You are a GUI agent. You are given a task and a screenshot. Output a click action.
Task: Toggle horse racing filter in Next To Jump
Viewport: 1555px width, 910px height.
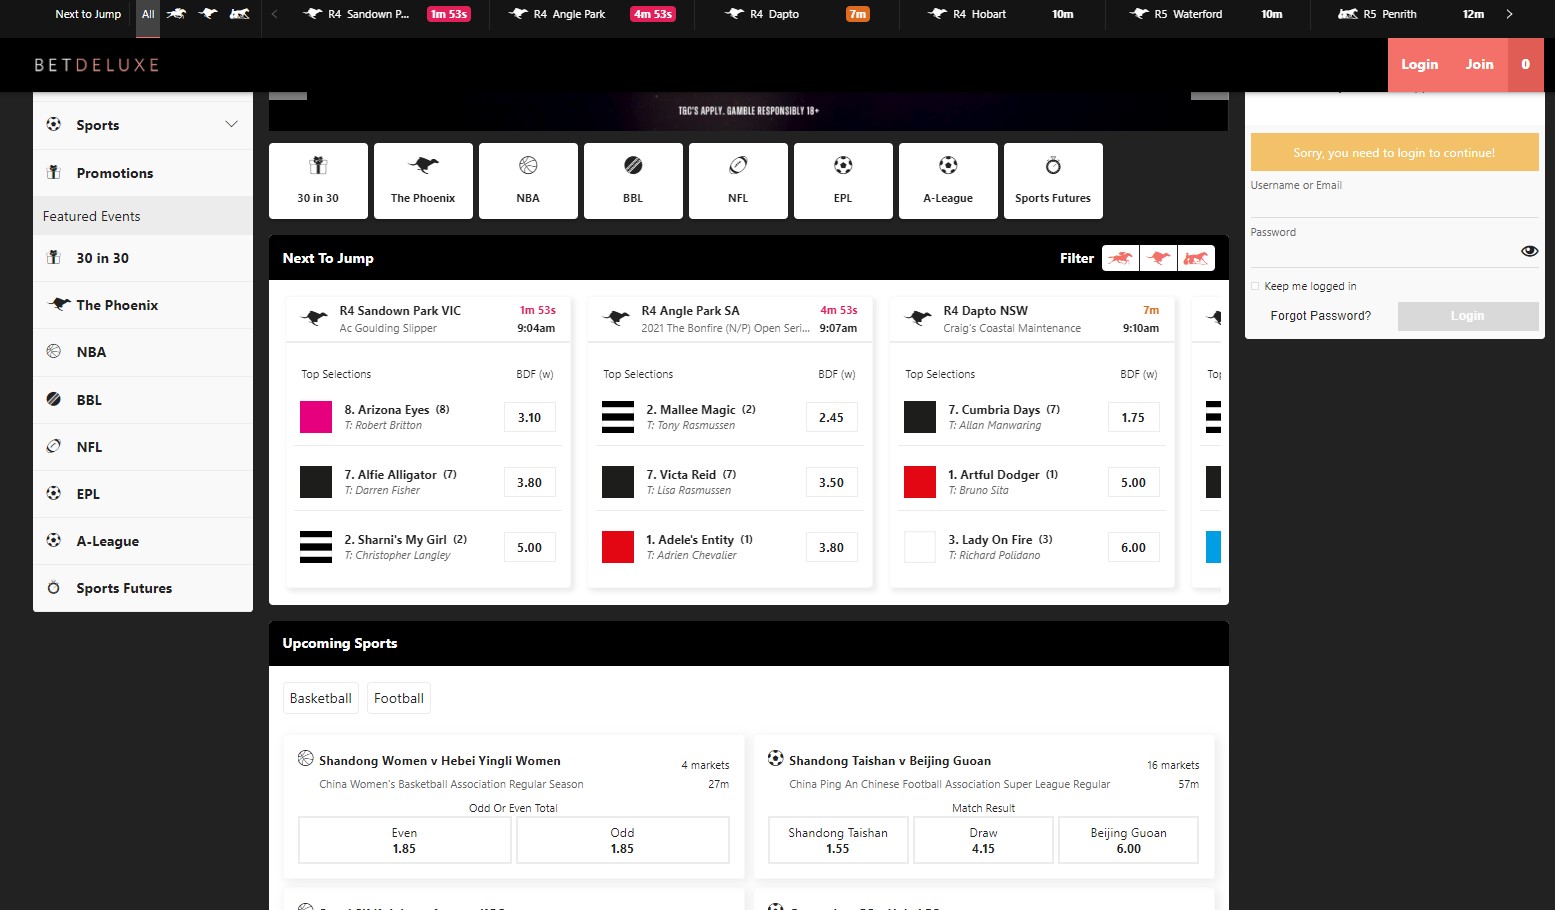pos(1120,258)
